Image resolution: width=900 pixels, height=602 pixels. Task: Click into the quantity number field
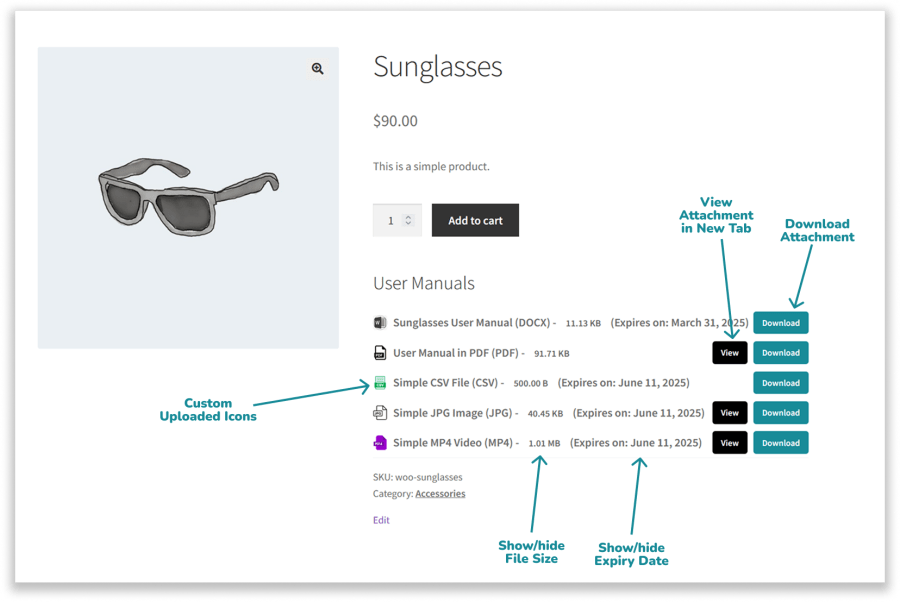tap(390, 221)
